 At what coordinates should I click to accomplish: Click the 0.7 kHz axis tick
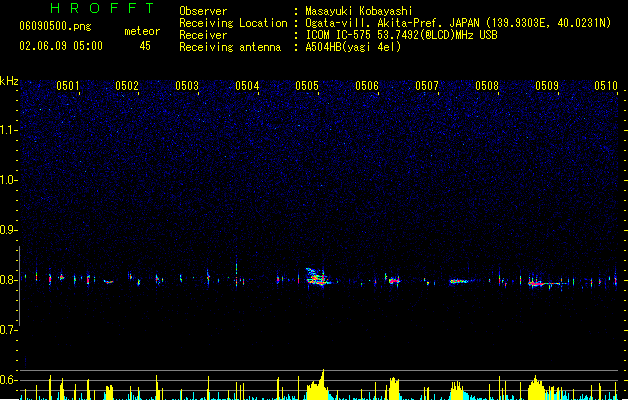8,330
